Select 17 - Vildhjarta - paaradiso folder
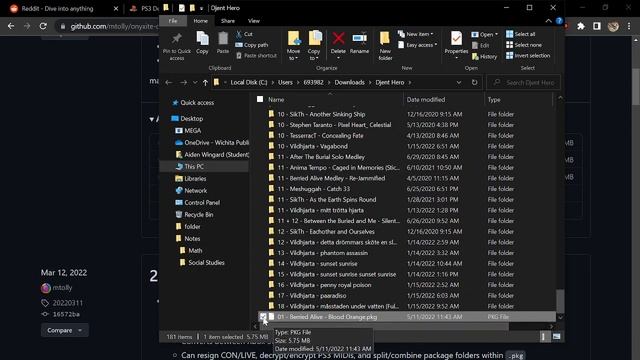 [x=312, y=296]
